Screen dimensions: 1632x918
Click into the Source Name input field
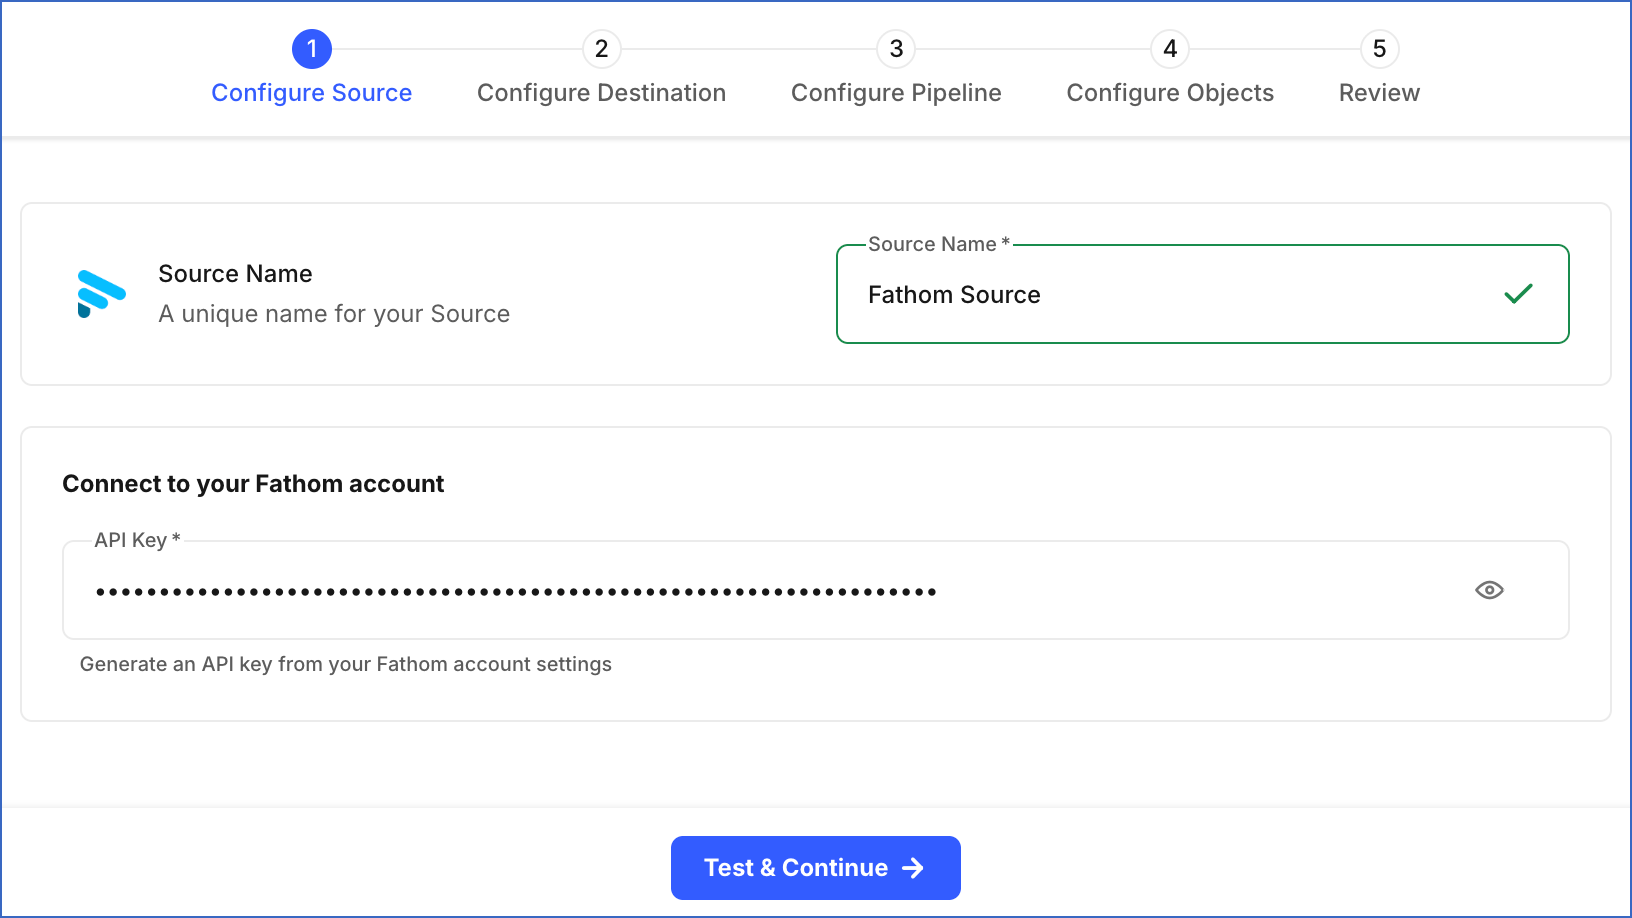coord(1202,294)
